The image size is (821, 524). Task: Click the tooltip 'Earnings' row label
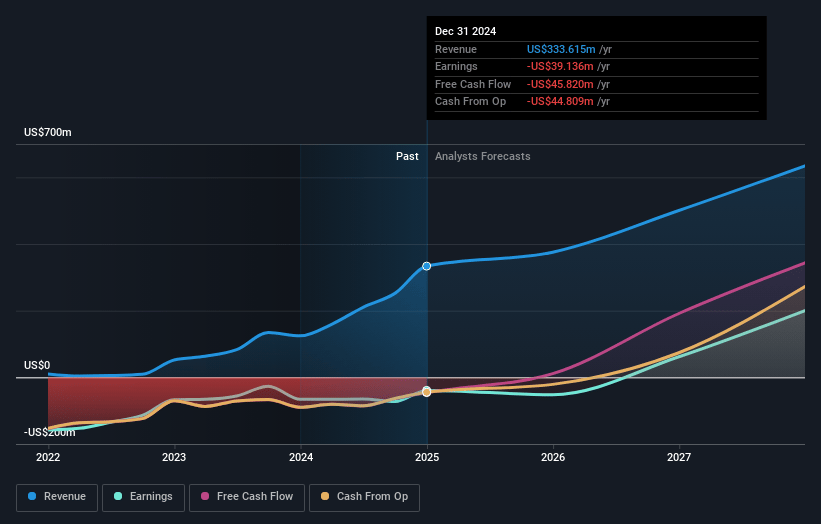[456, 66]
